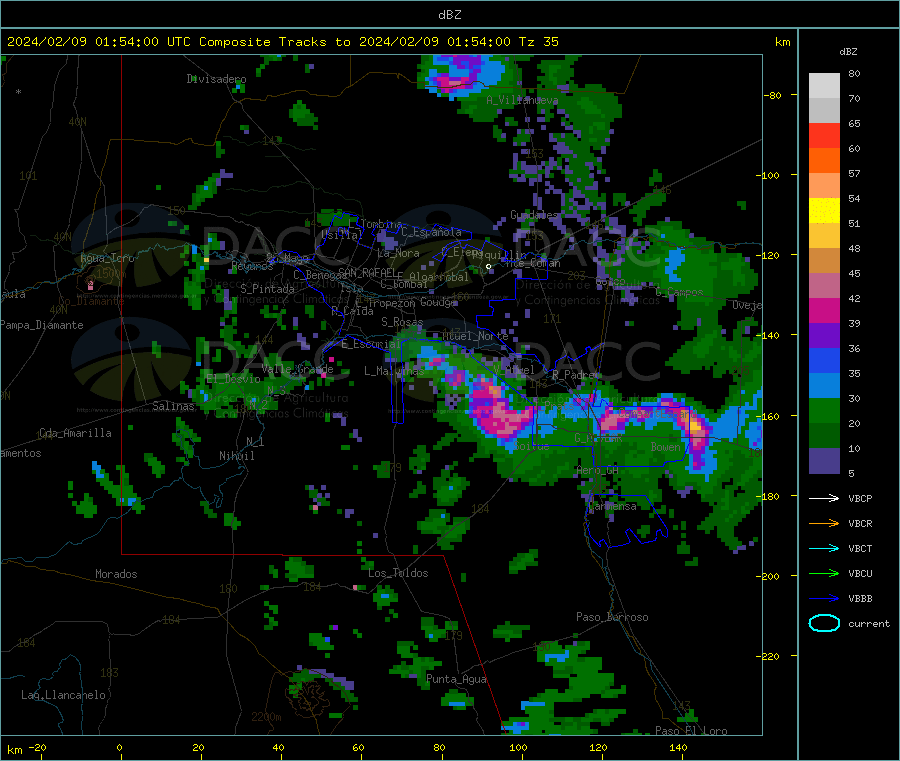Select the purple 36-39 dBZ swatch
Screen dimensions: 900x761
pos(824,336)
